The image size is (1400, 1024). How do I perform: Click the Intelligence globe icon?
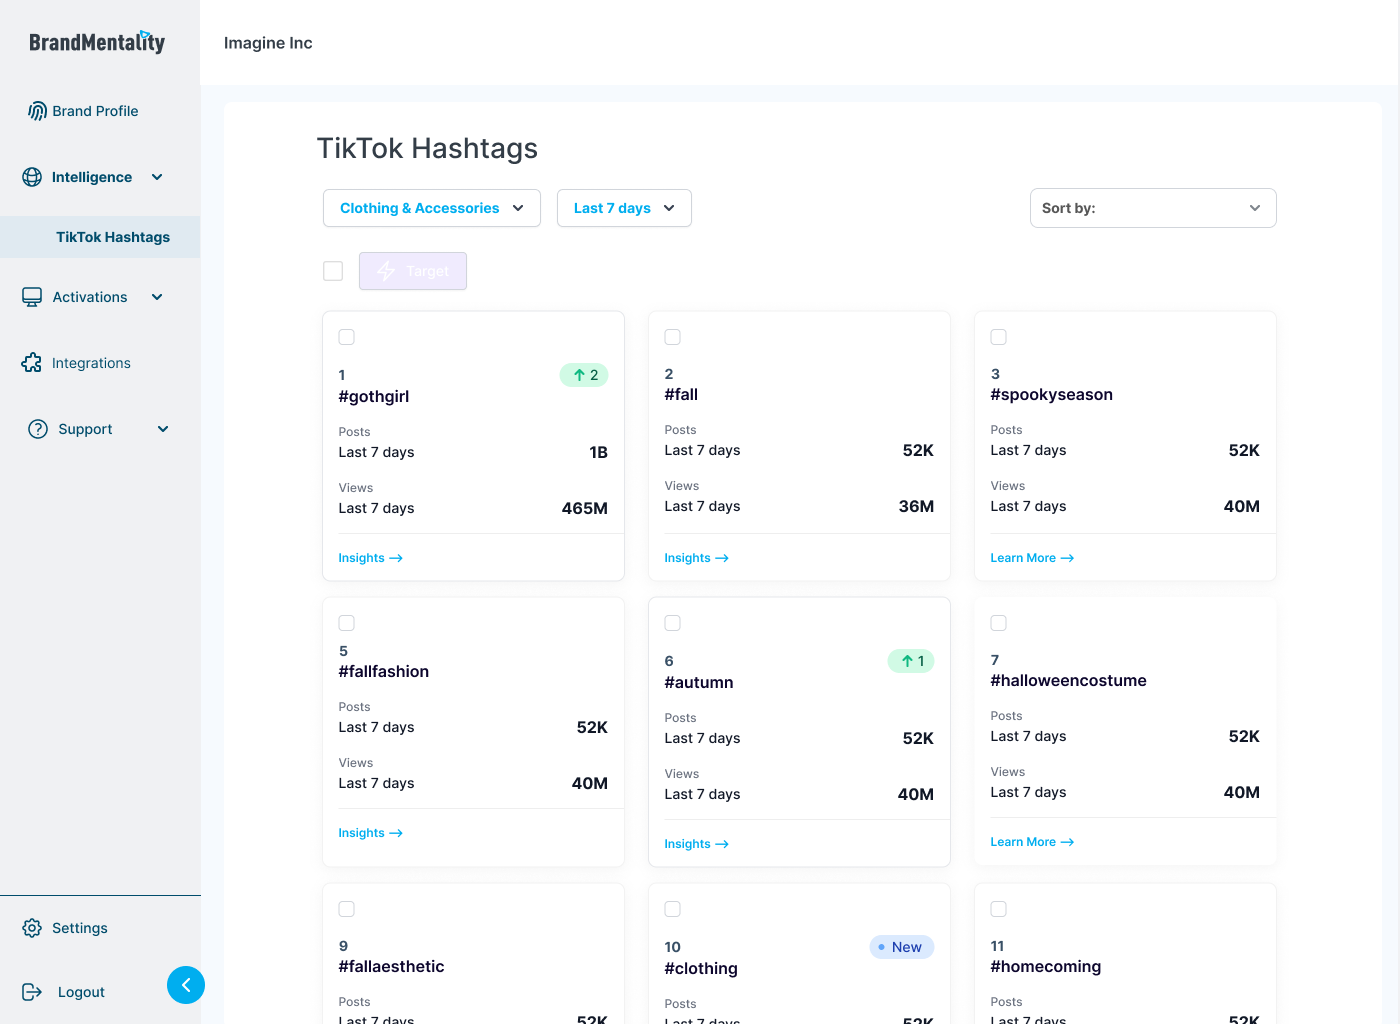tap(31, 176)
